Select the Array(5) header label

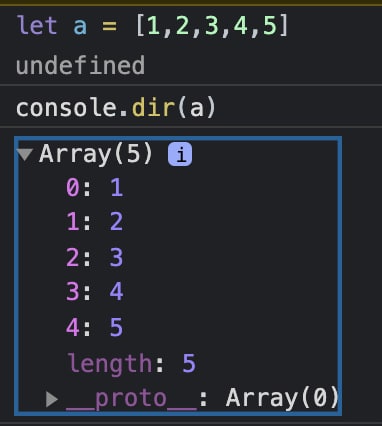[x=96, y=154]
